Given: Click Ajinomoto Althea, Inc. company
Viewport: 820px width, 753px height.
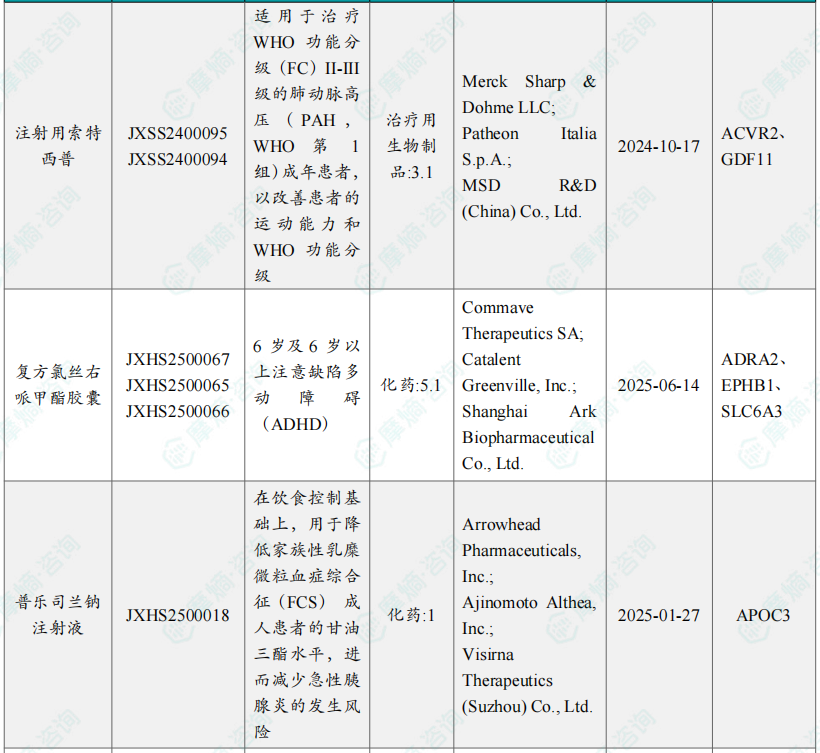Looking at the screenshot, I should point(529,615).
